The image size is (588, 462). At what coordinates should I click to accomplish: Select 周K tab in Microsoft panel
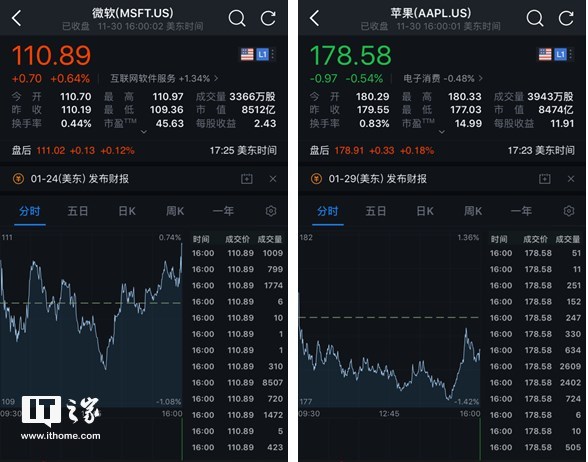coord(175,211)
